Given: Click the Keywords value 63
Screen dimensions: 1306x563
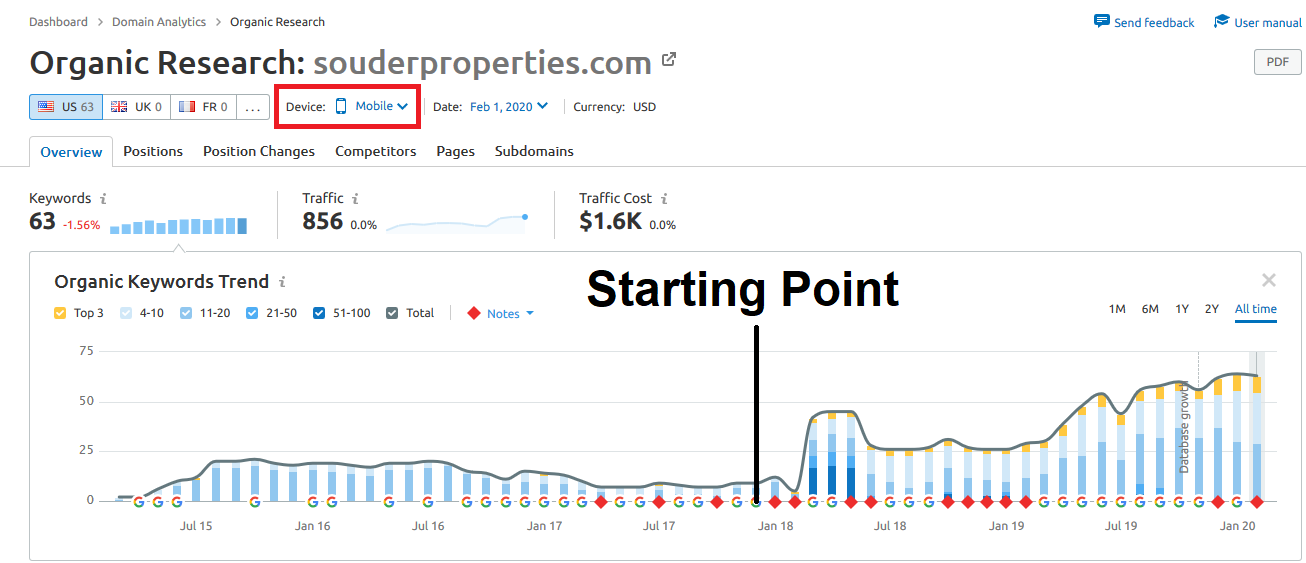Looking at the screenshot, I should (42, 221).
